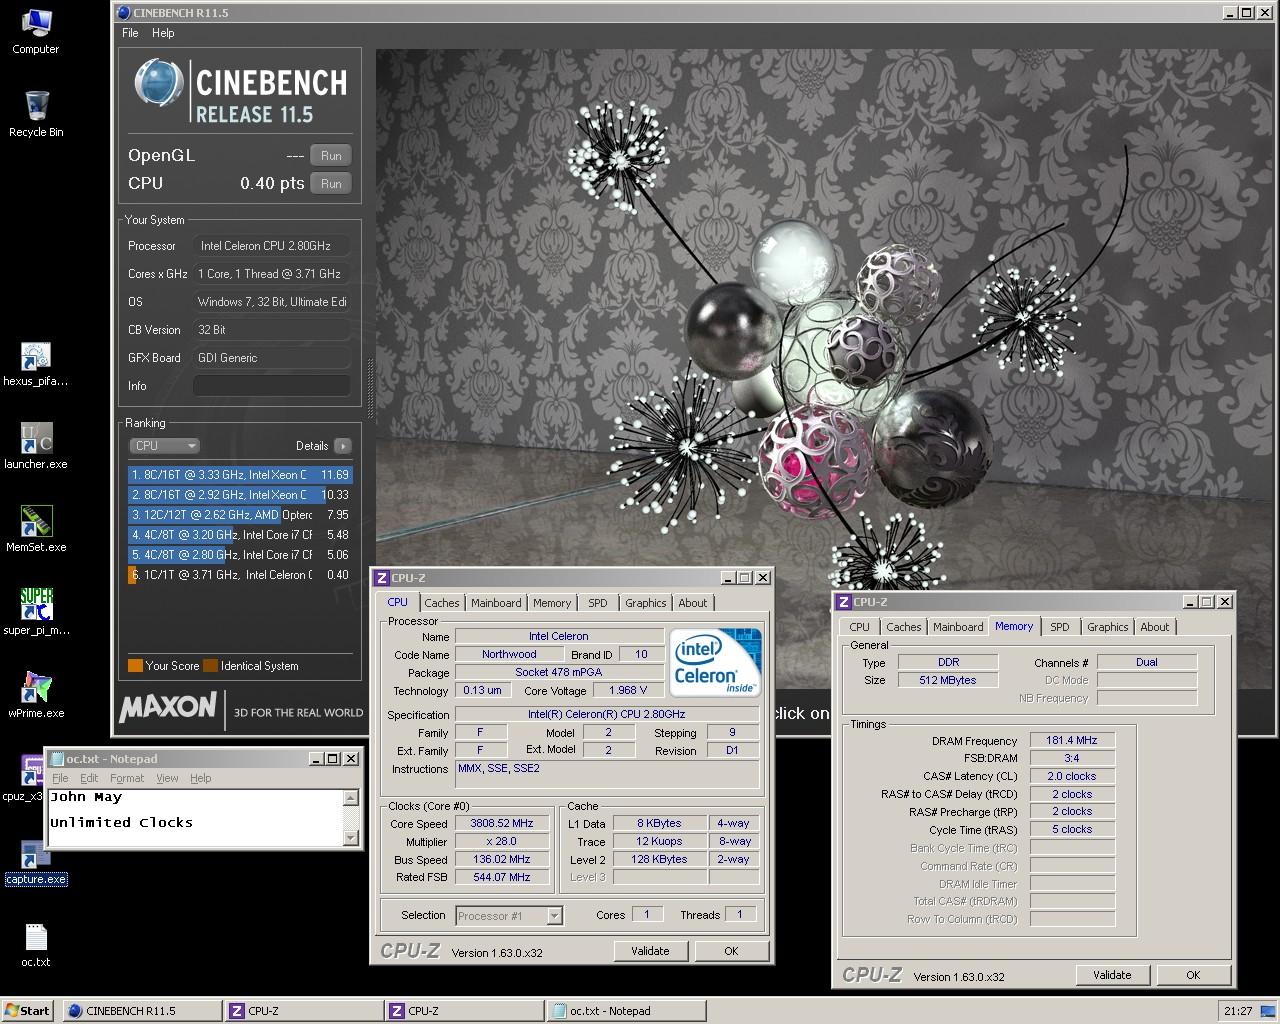Select the super_pi_mod desktop icon
The width and height of the screenshot is (1280, 1024).
click(x=36, y=612)
